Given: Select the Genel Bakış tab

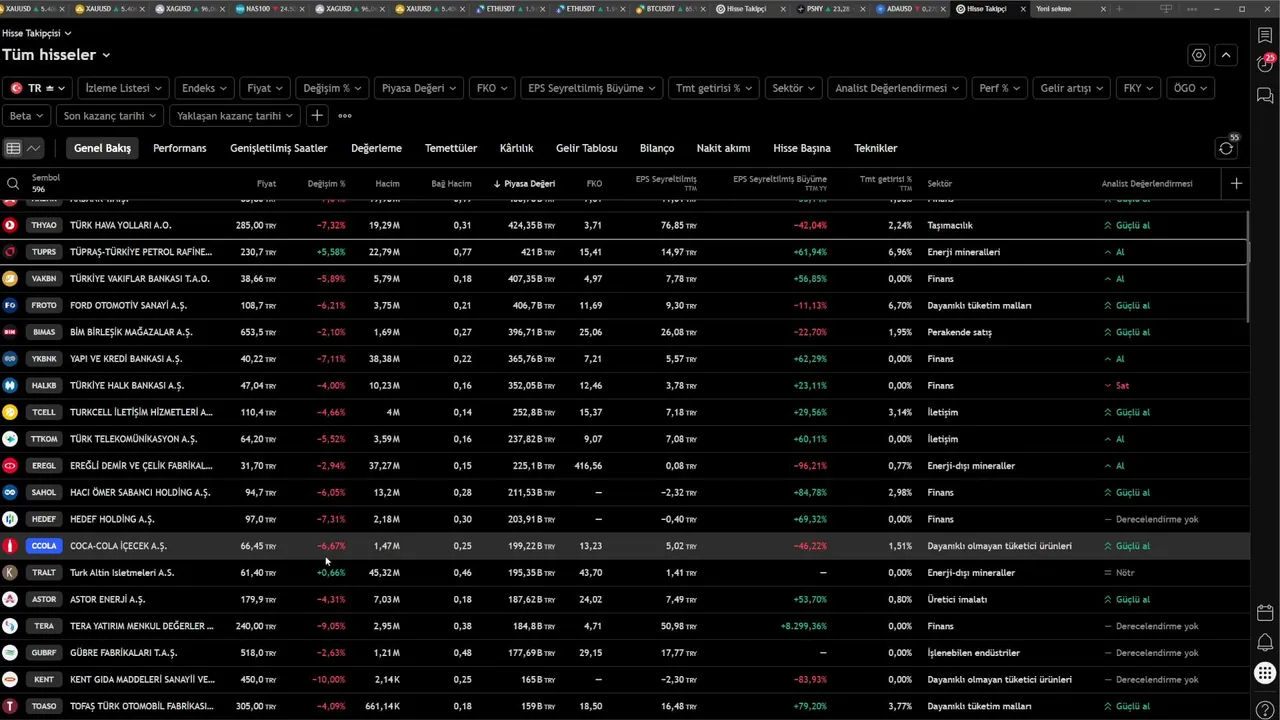Looking at the screenshot, I should point(102,148).
